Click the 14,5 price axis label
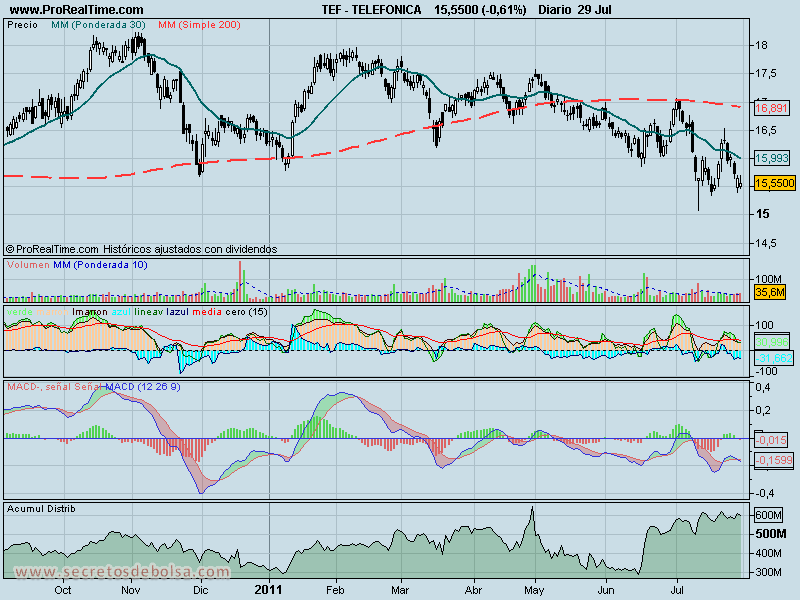This screenshot has height=600, width=800. (765, 243)
